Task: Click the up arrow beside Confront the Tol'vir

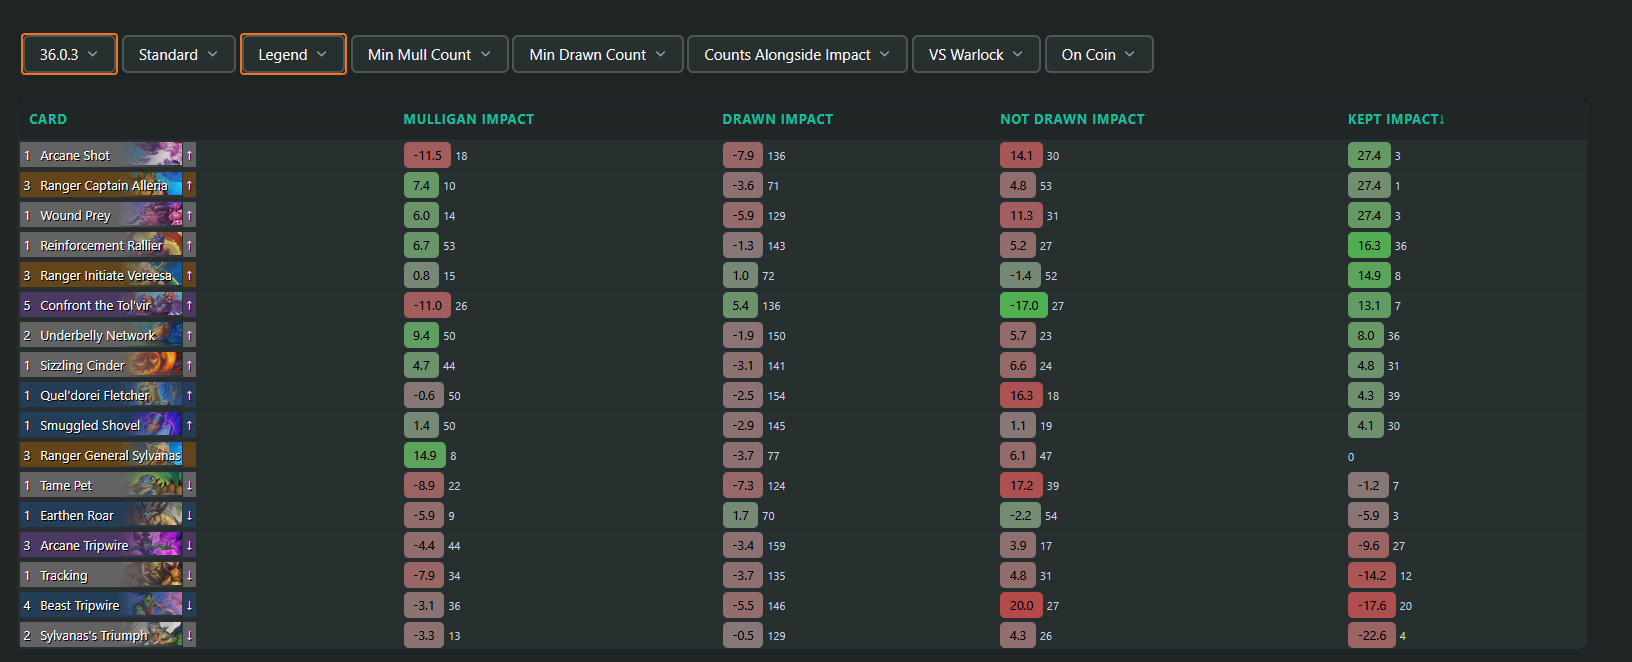Action: tap(189, 305)
